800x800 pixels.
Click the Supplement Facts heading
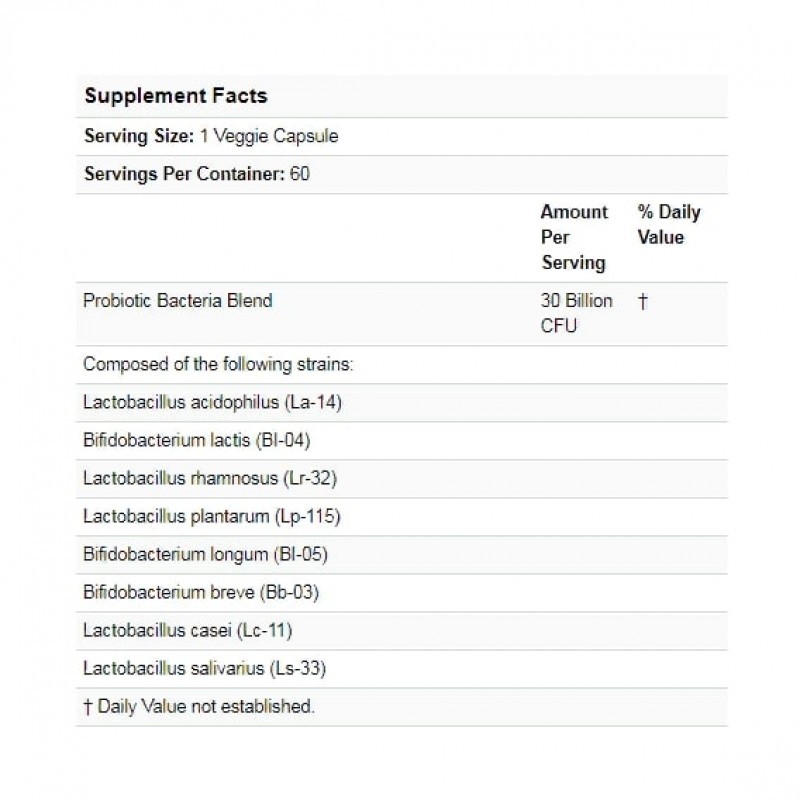tap(175, 96)
